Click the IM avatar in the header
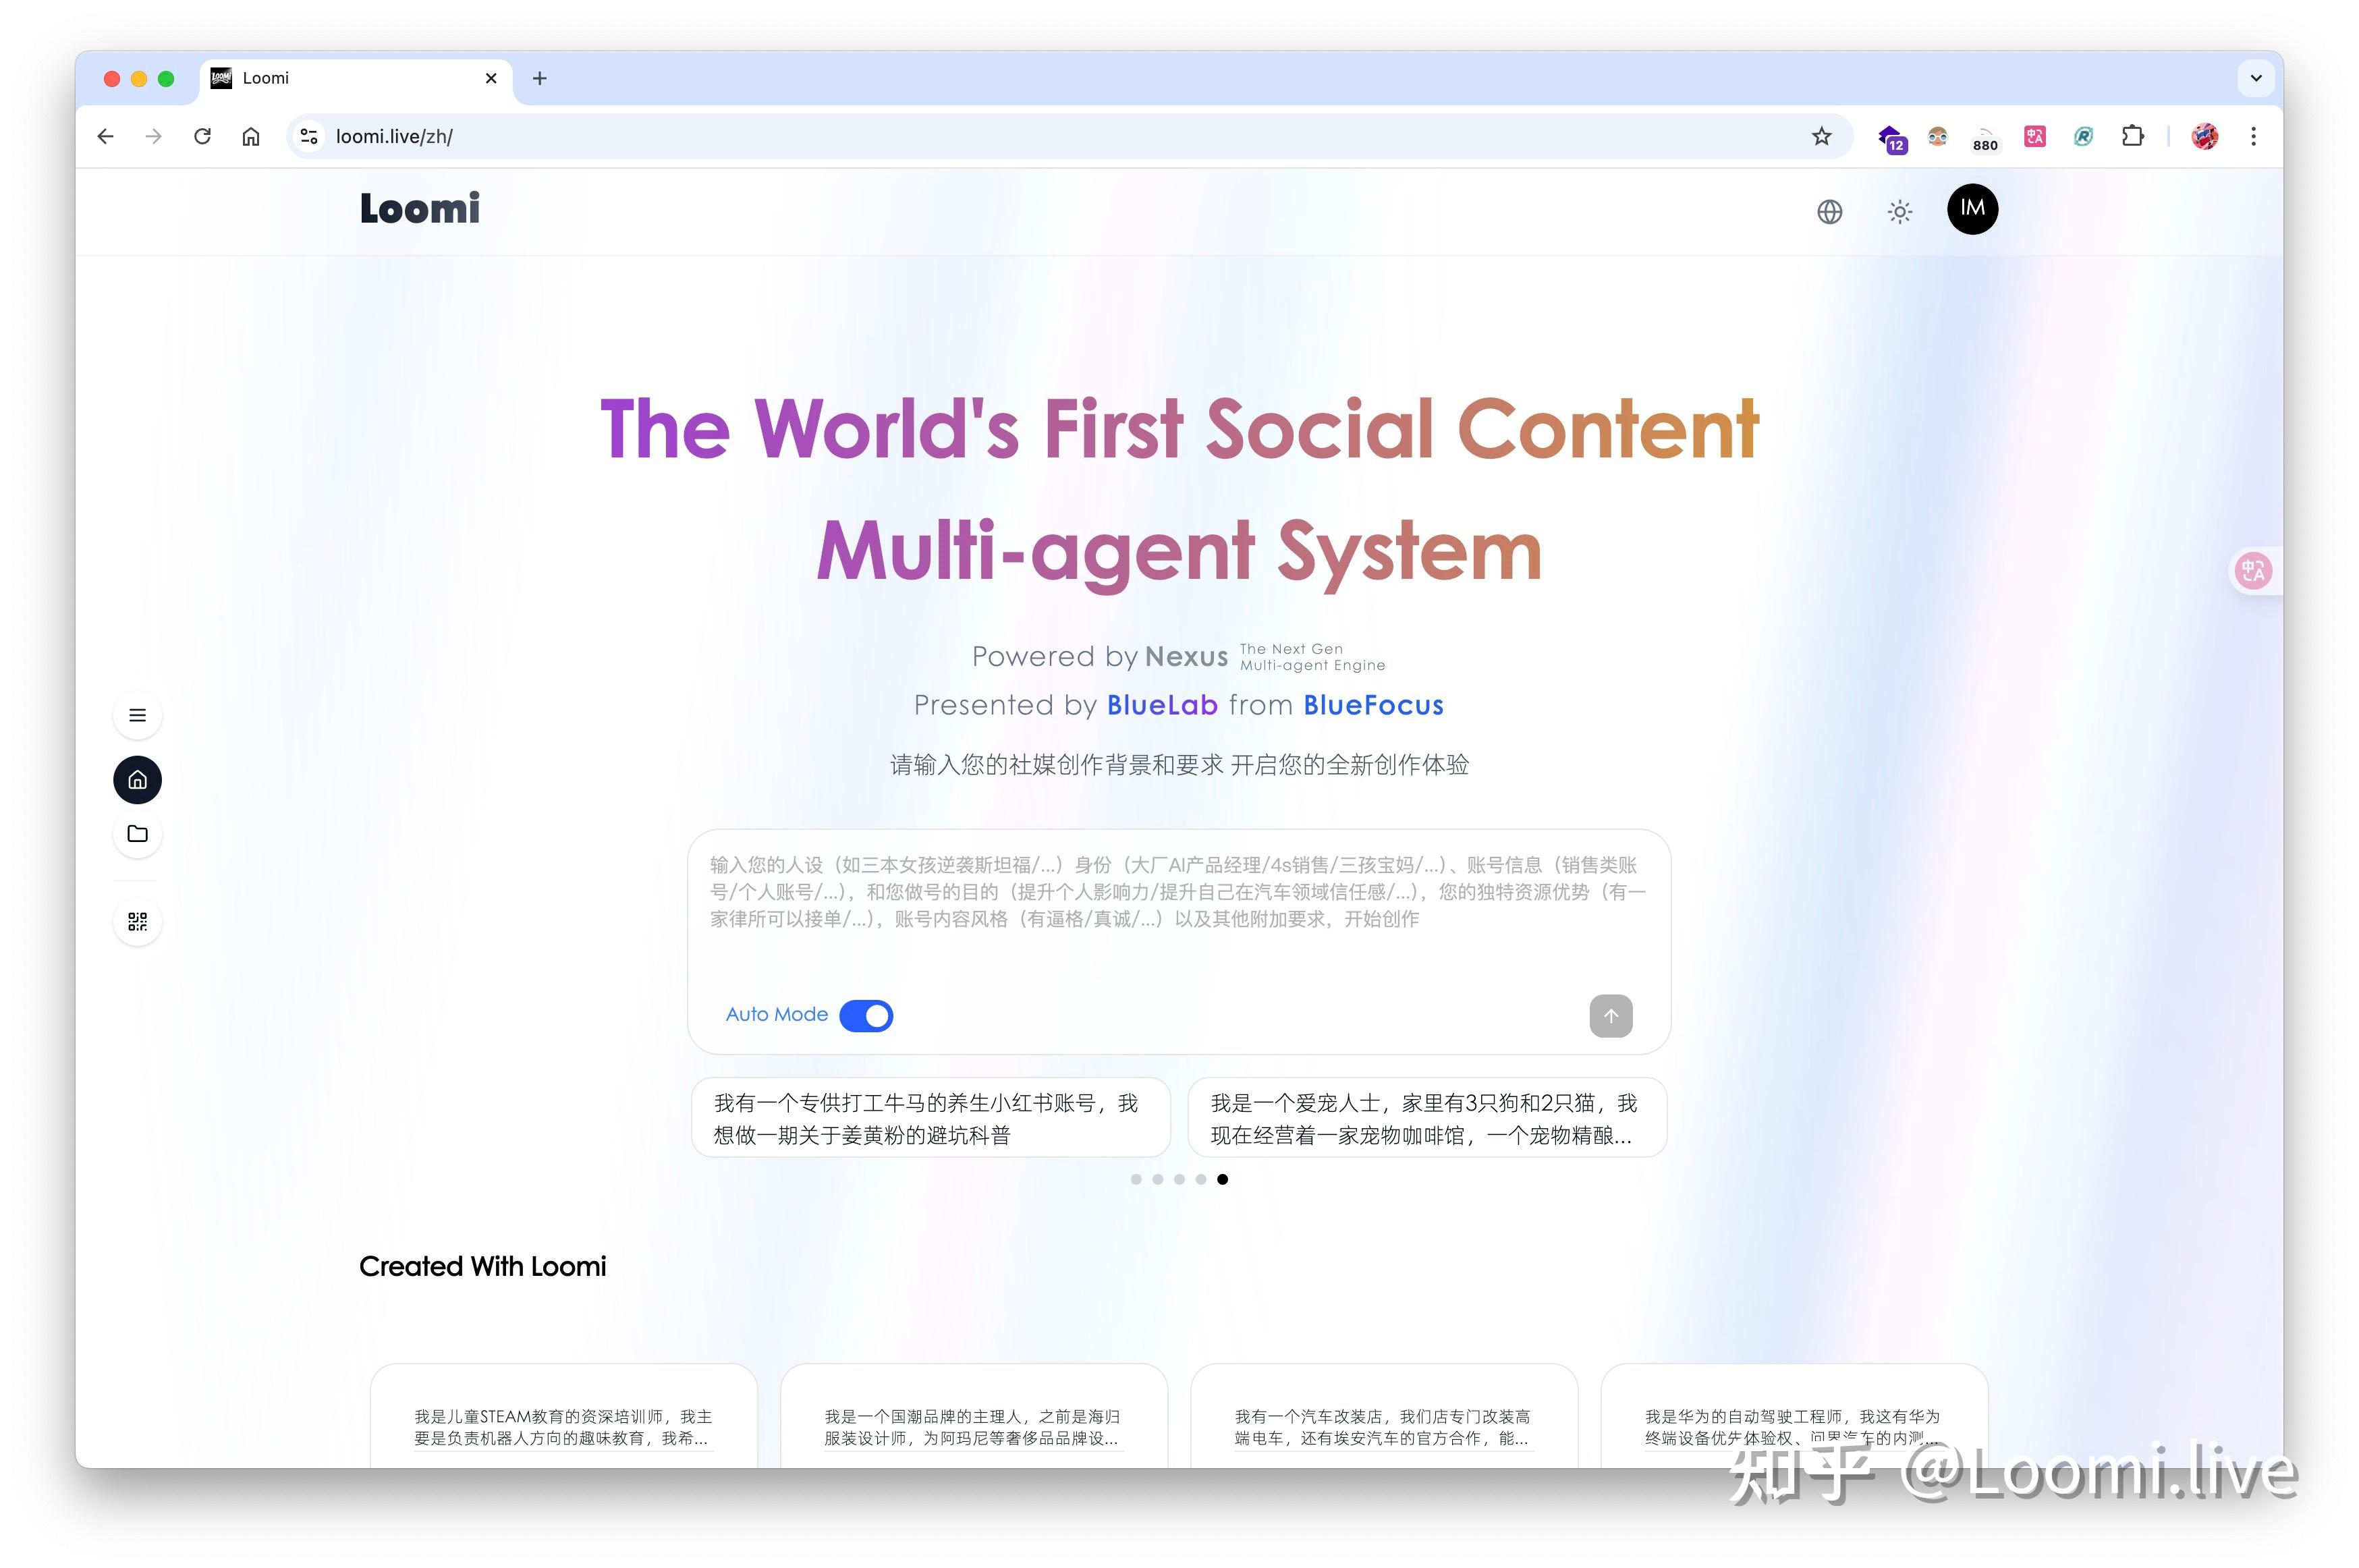The width and height of the screenshot is (2359, 1568). coord(1971,209)
